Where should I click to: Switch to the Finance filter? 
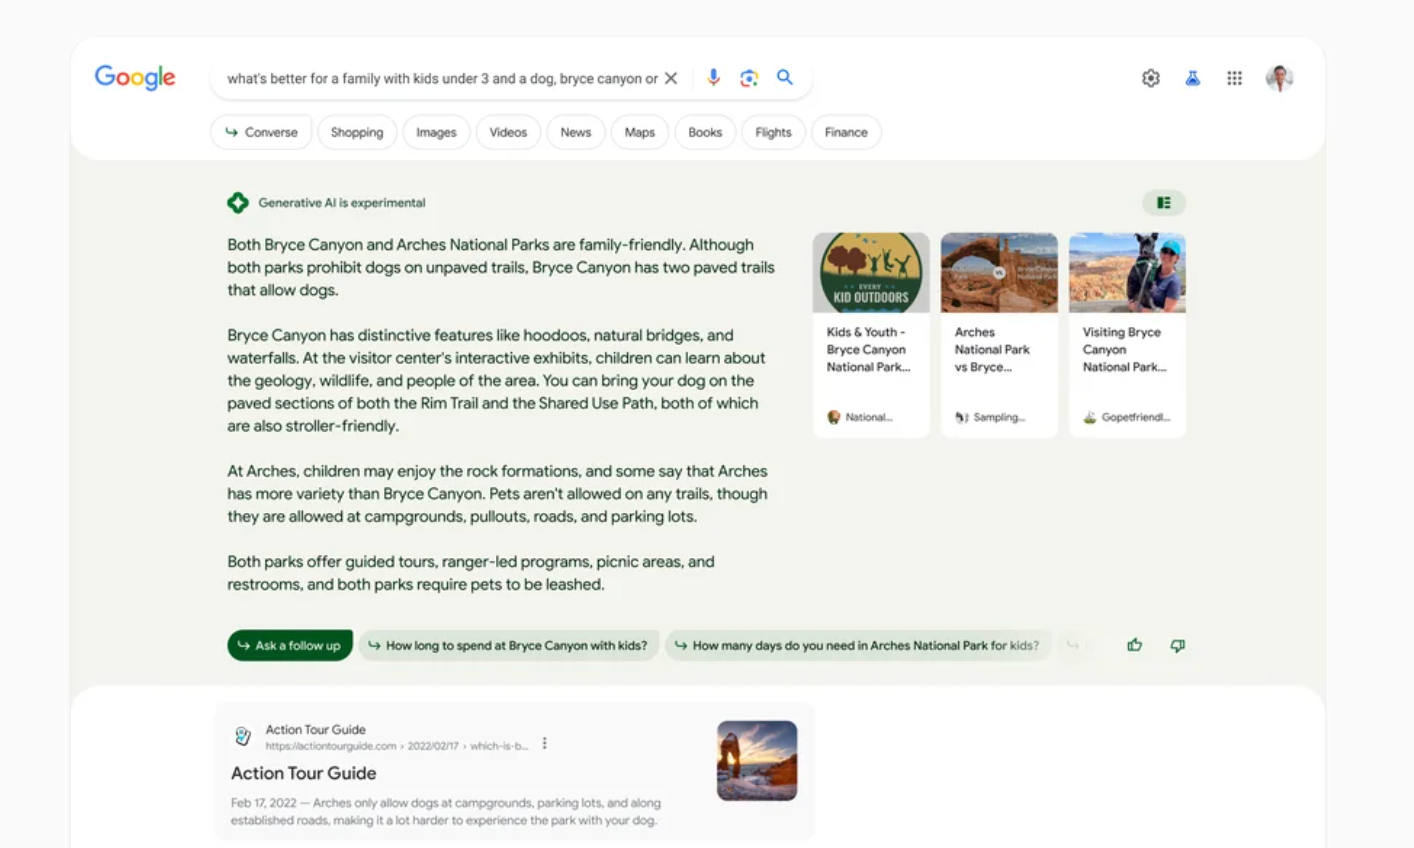tap(846, 132)
